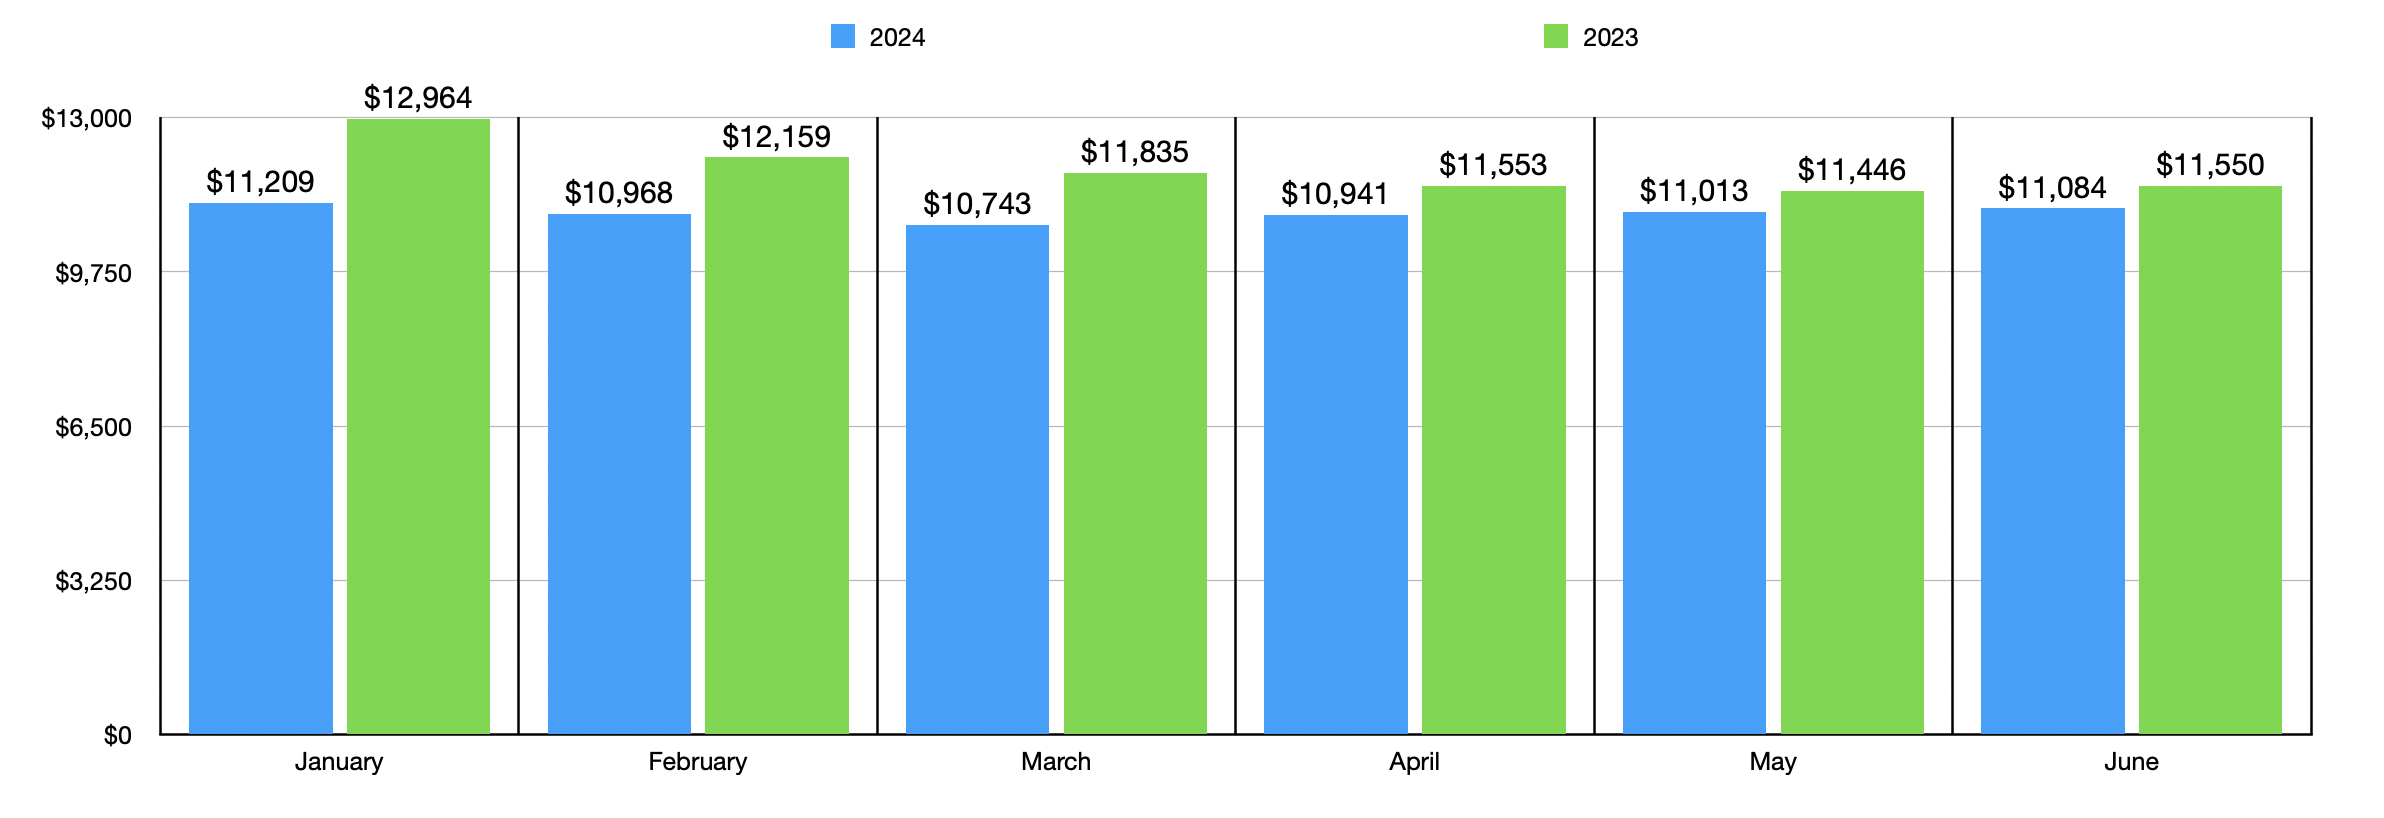Select the 2024 legend label text
2384x818 pixels.
(x=897, y=38)
